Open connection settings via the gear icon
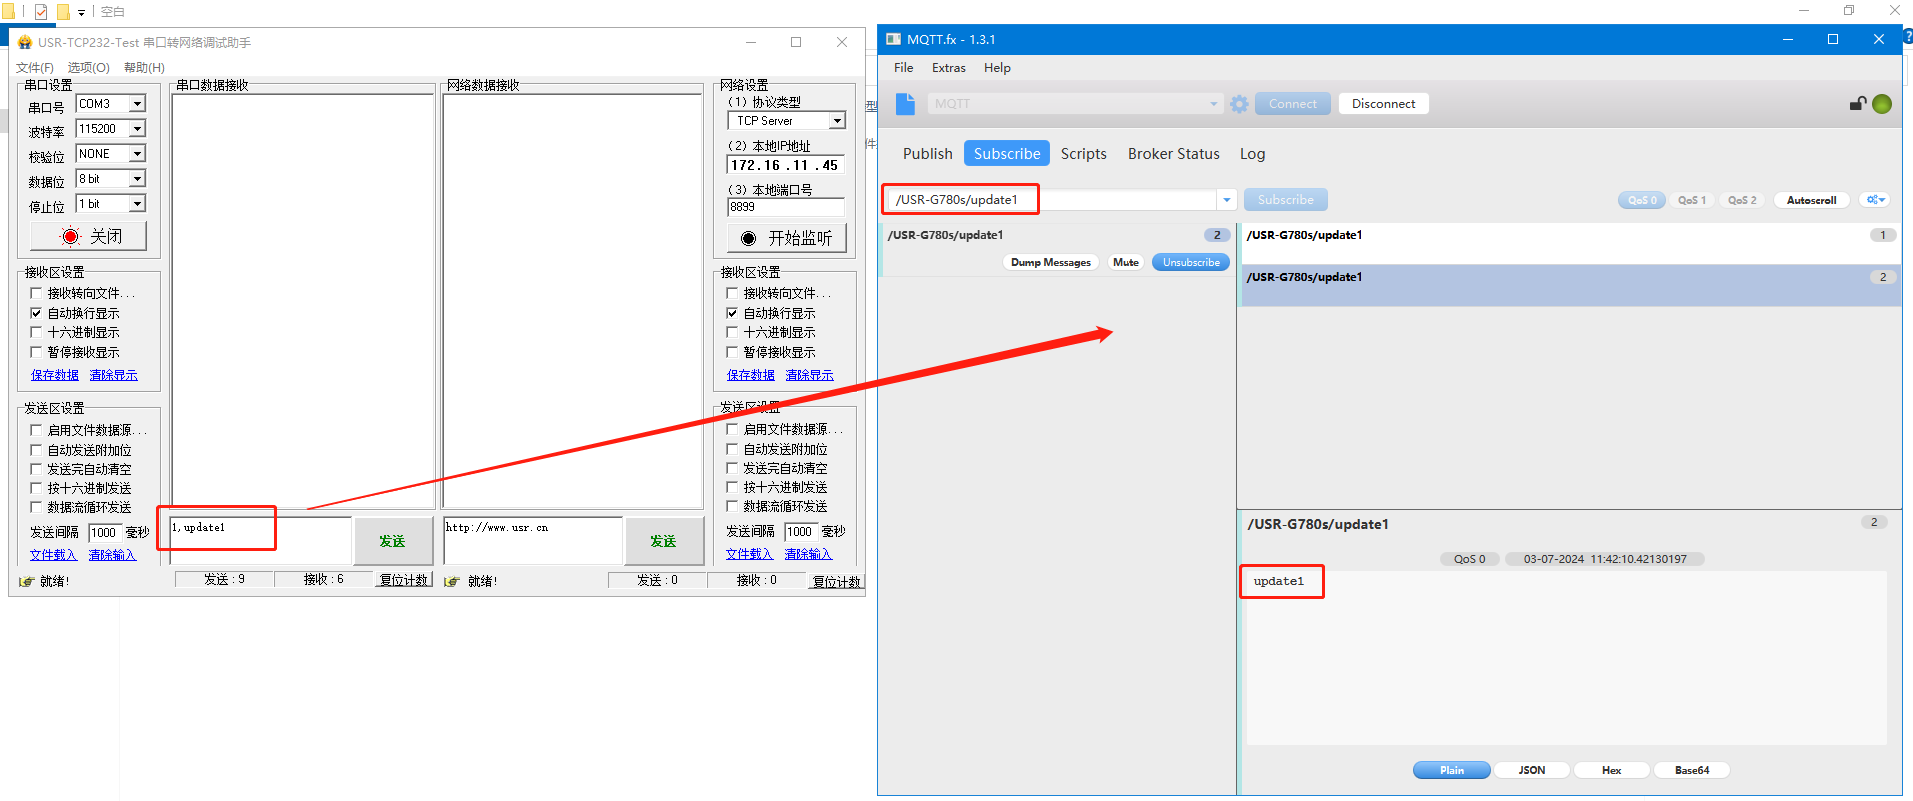1913x801 pixels. (x=1239, y=104)
